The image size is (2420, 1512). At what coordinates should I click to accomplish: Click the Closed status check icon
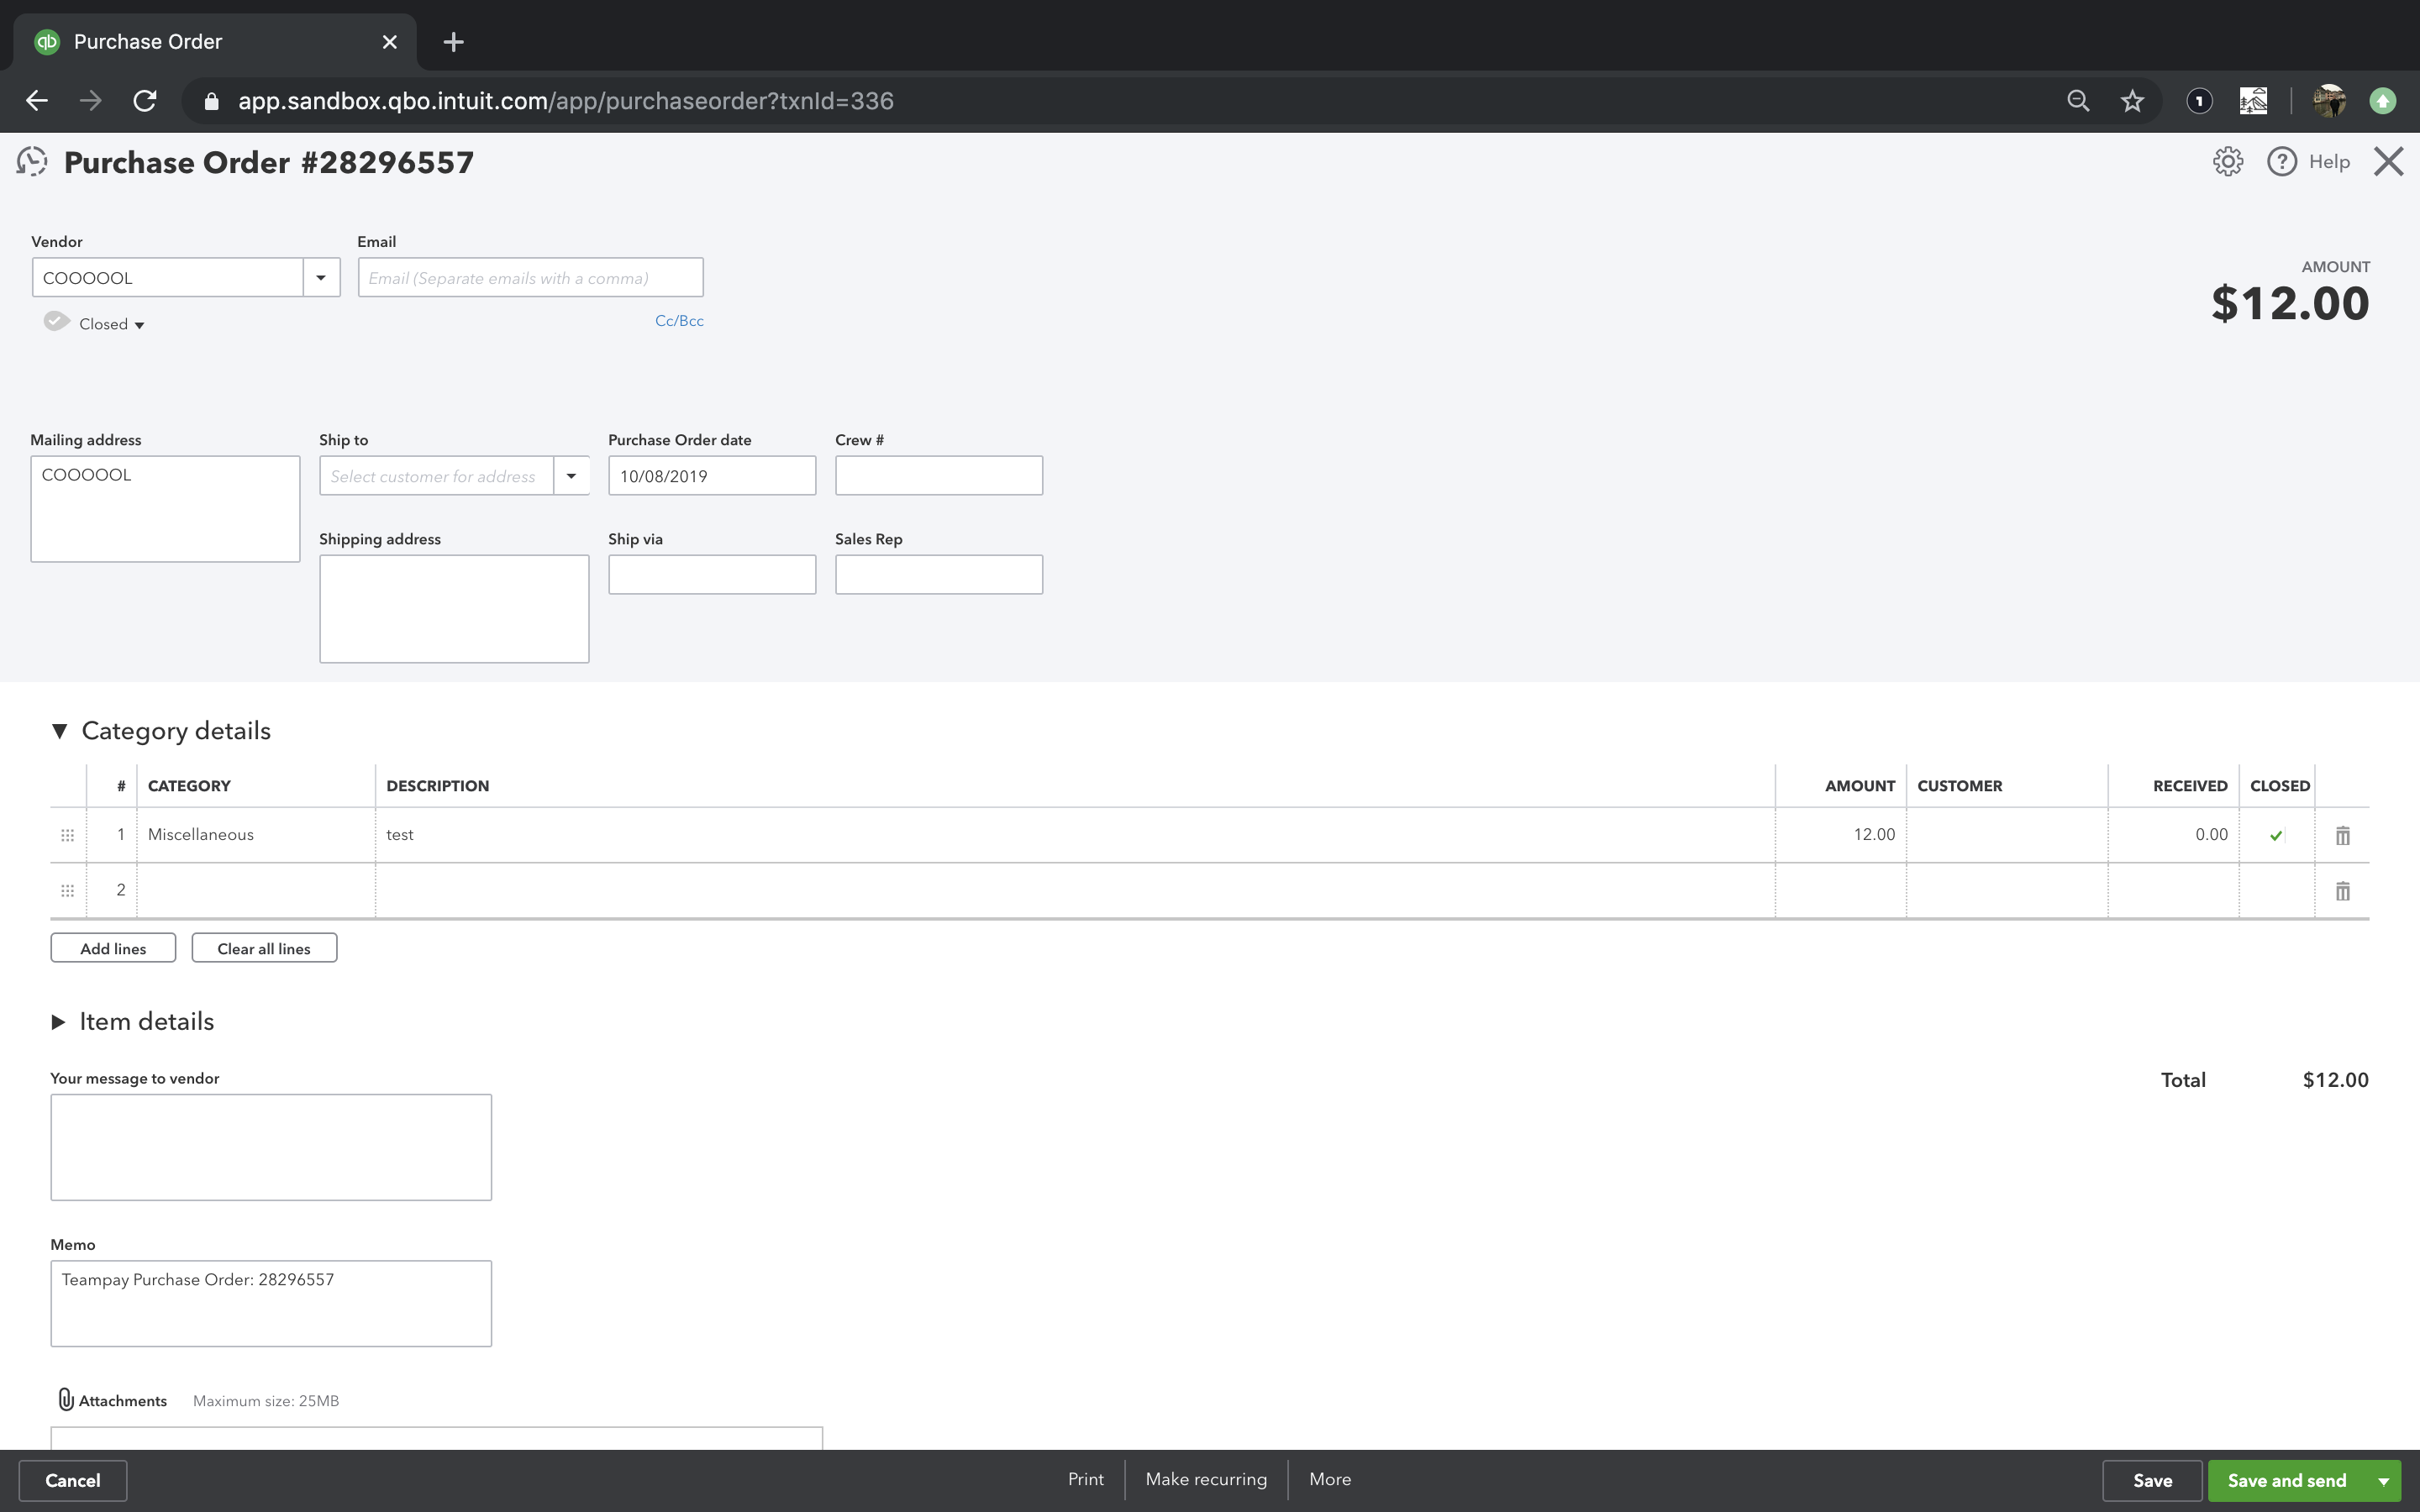pos(57,321)
